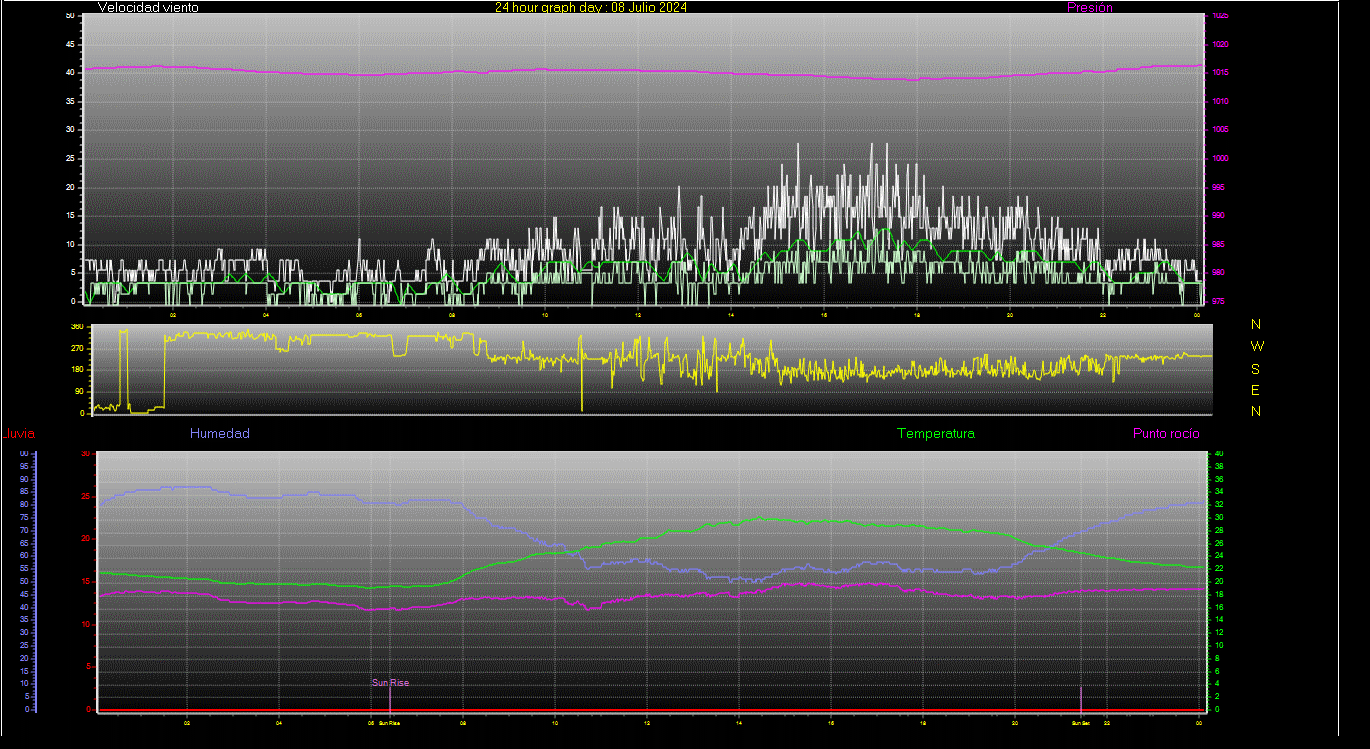The width and height of the screenshot is (1370, 749).
Task: Click wind direction axis value 90
Action: point(79,391)
